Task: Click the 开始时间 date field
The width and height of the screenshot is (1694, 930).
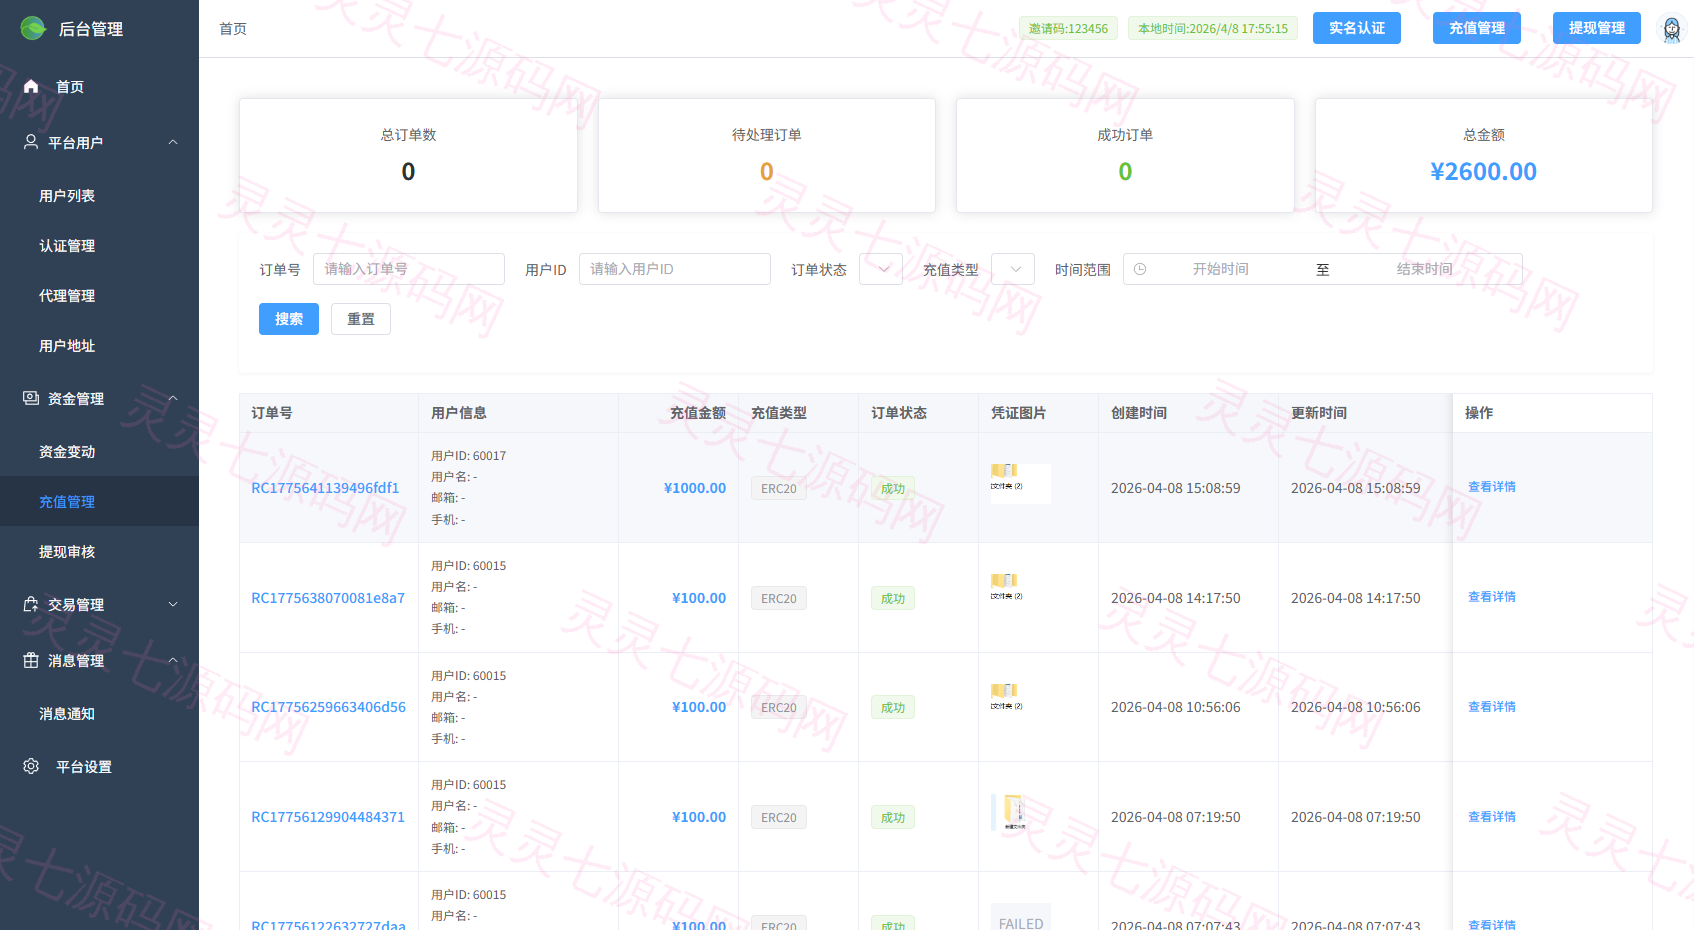Action: pyautogui.click(x=1220, y=269)
